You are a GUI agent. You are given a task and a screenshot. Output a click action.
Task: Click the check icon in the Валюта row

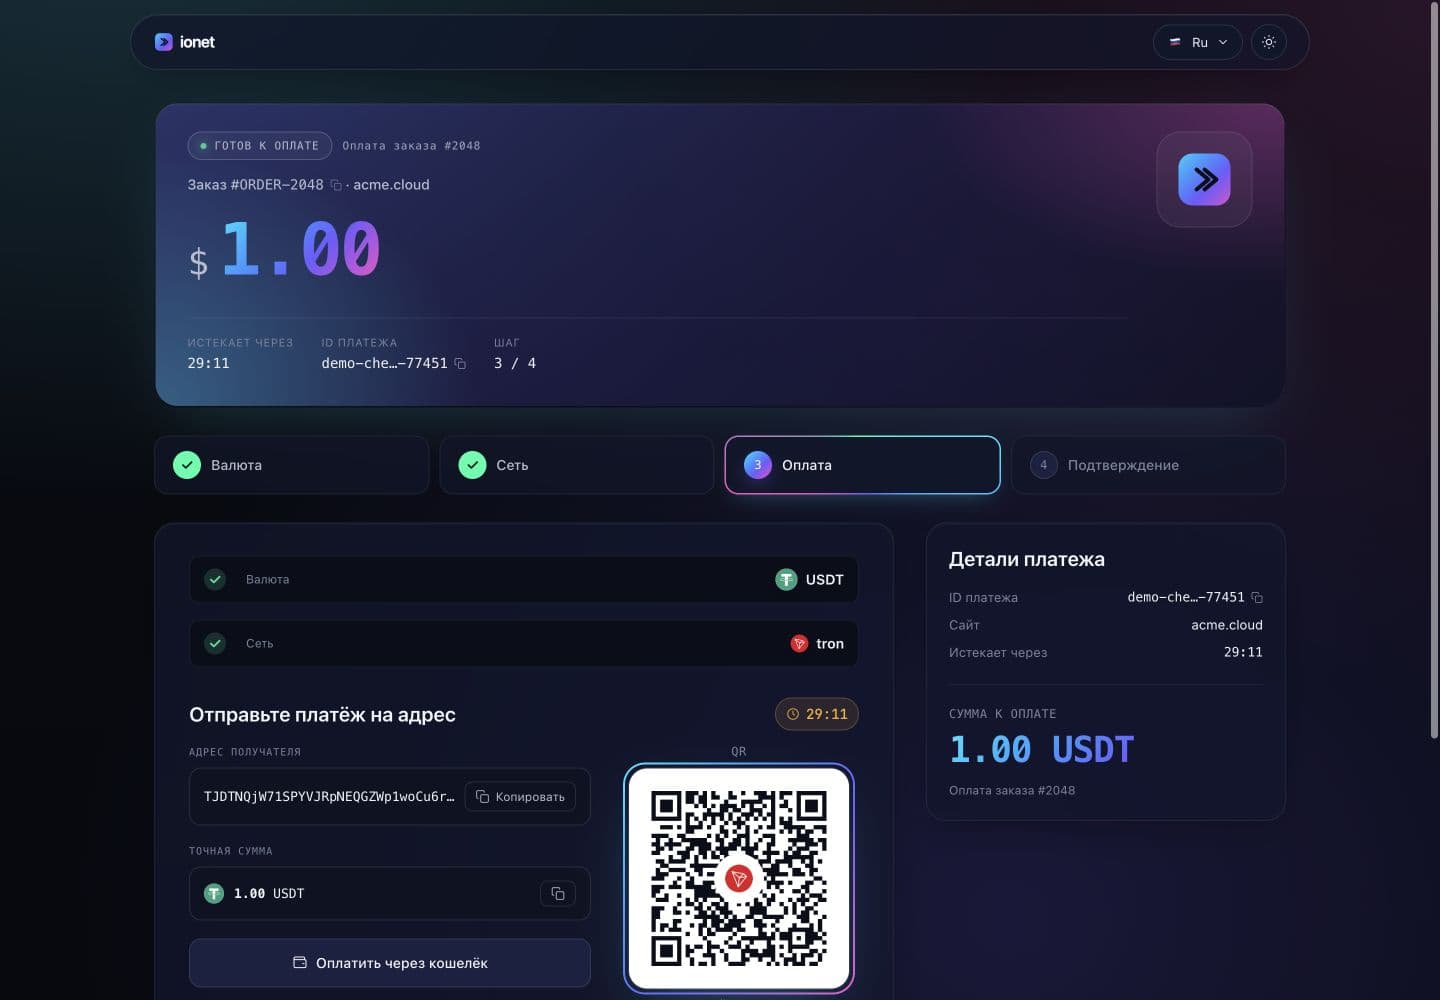coord(215,579)
